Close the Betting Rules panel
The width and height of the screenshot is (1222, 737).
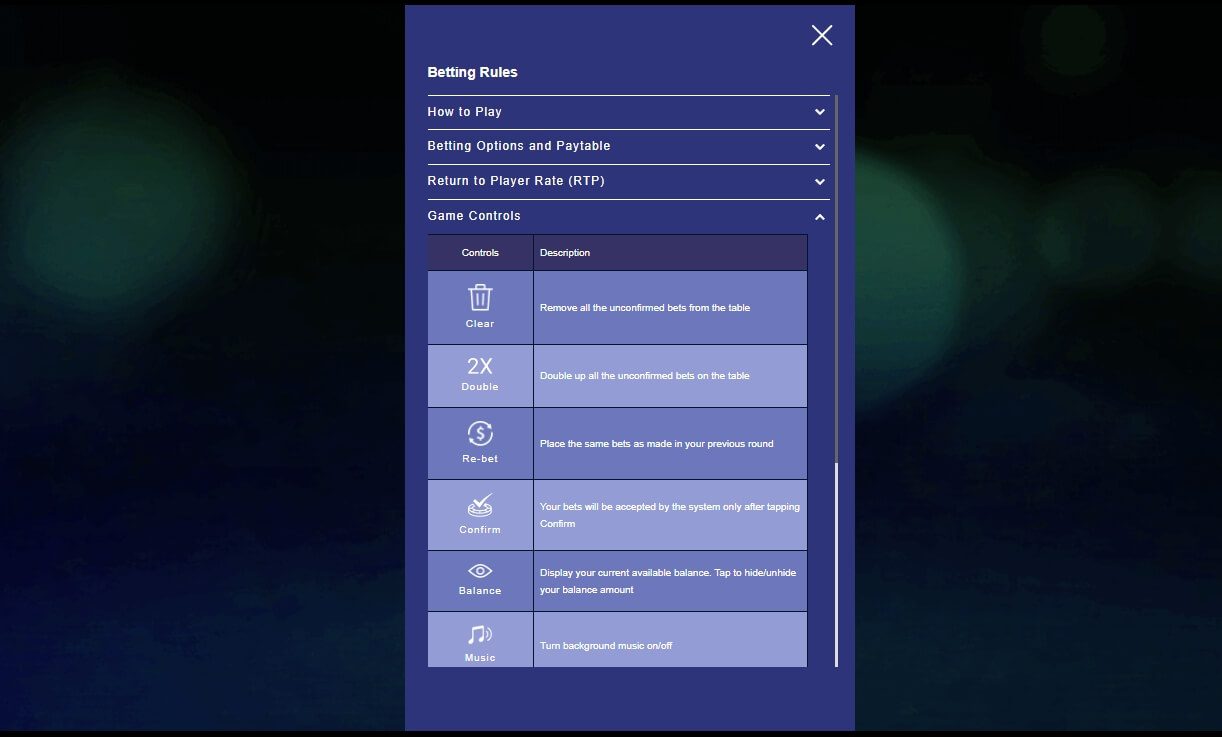(822, 36)
